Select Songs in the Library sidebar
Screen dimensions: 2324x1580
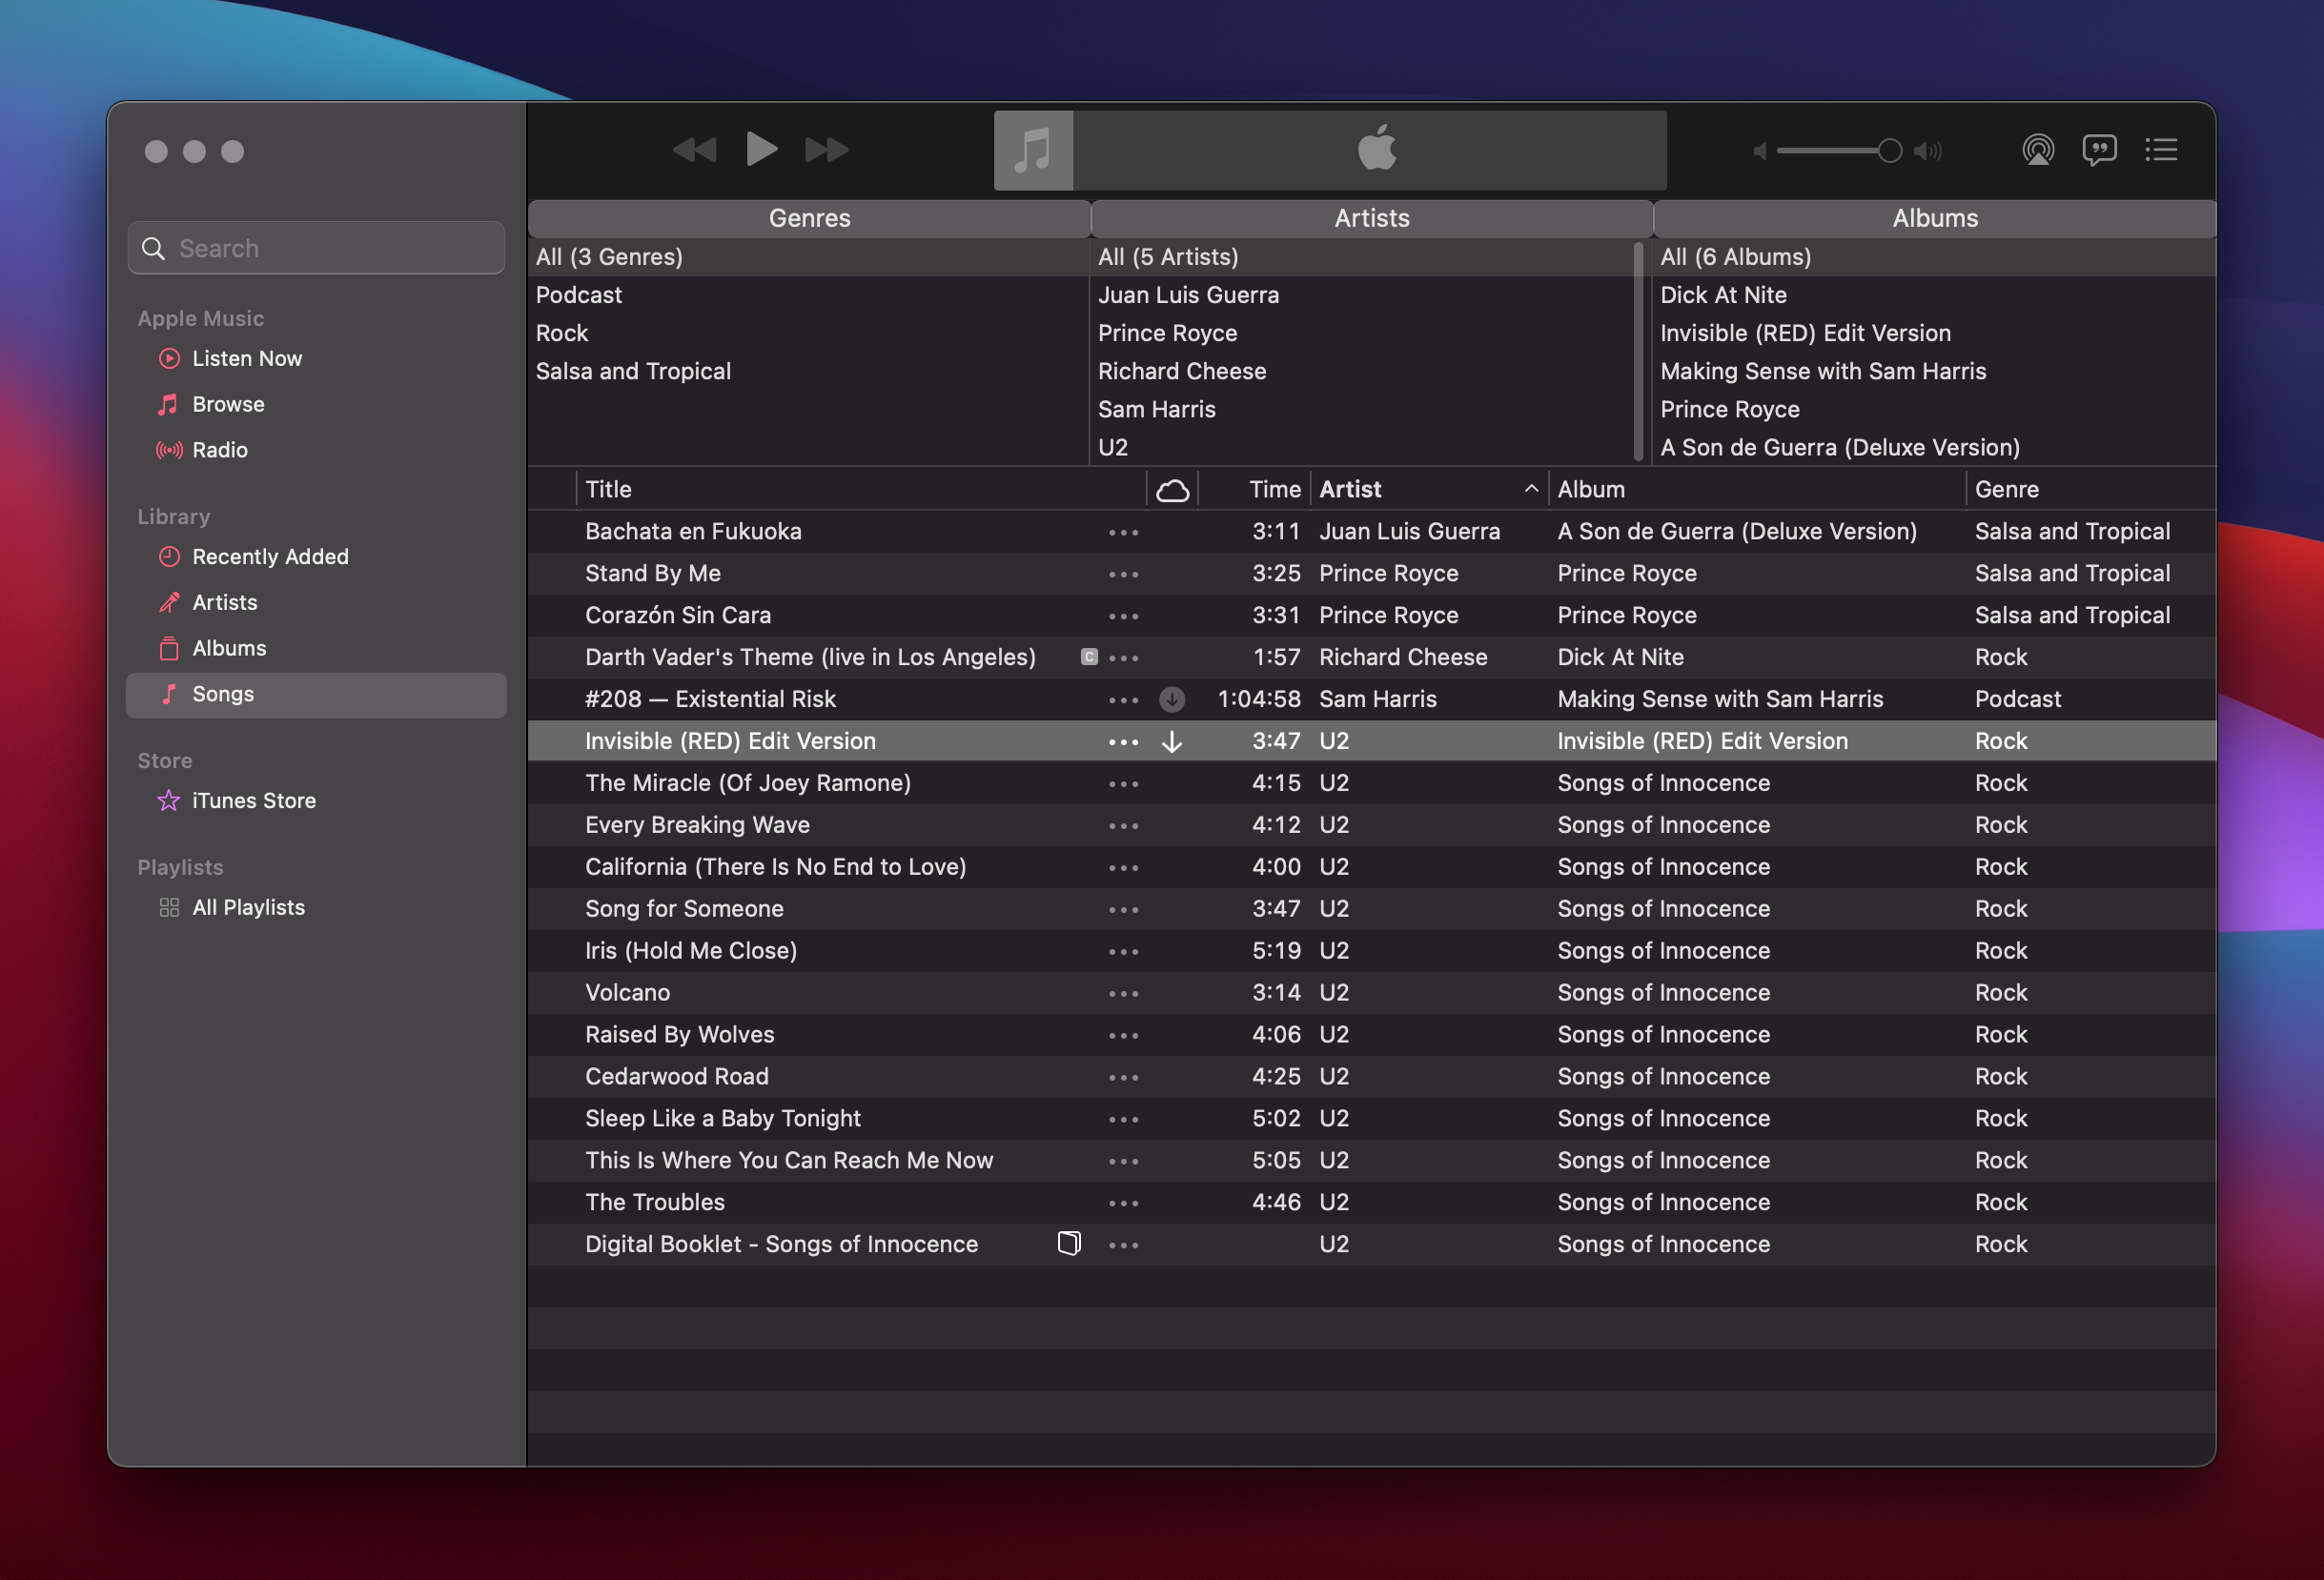[x=222, y=694]
